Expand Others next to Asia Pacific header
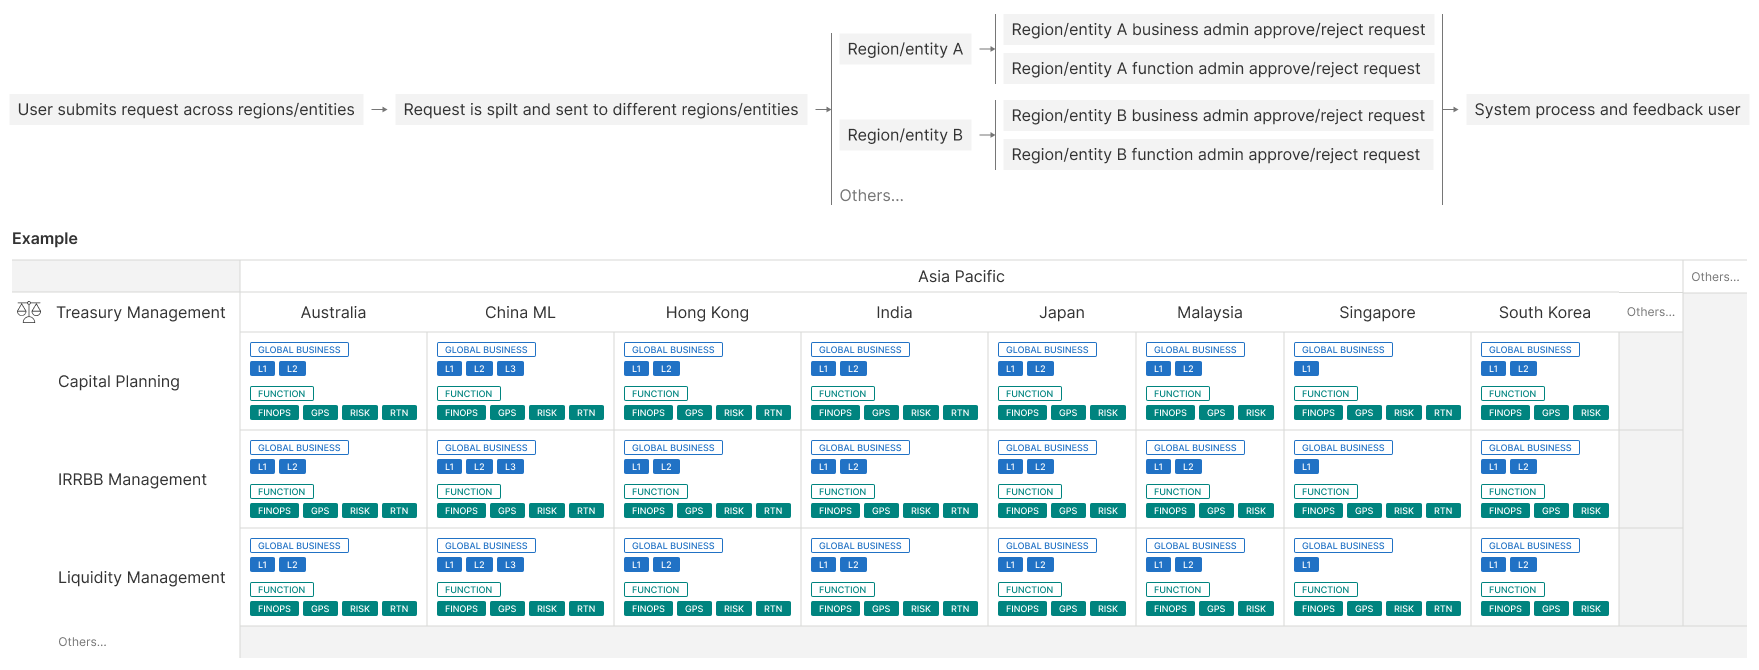 [x=1714, y=277]
